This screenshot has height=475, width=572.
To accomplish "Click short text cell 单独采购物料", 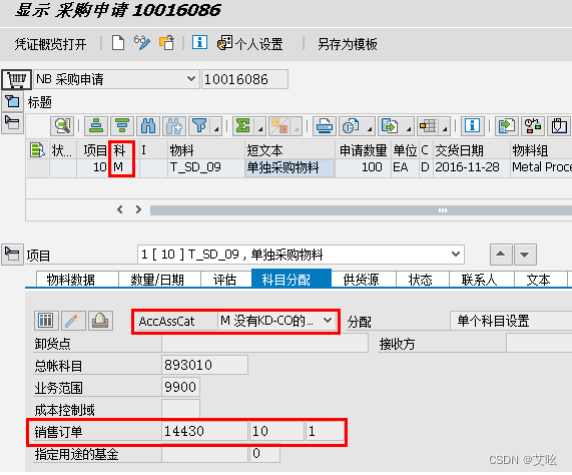I will pos(290,167).
